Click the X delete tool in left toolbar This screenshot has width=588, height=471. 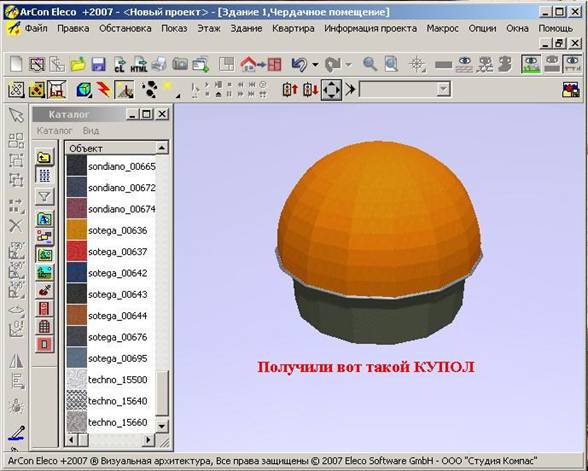pos(16,226)
